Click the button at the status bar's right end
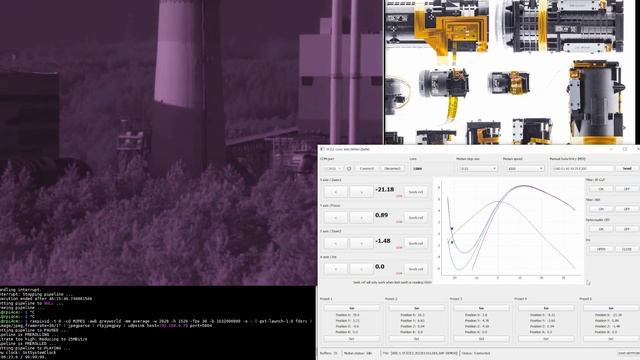 click(x=629, y=353)
